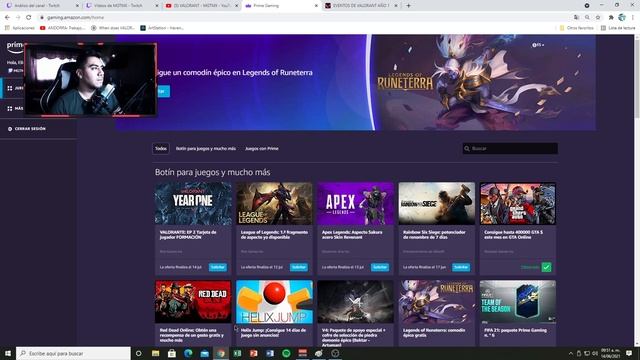Select the Todos filter tab
This screenshot has width=640, height=360.
click(161, 149)
